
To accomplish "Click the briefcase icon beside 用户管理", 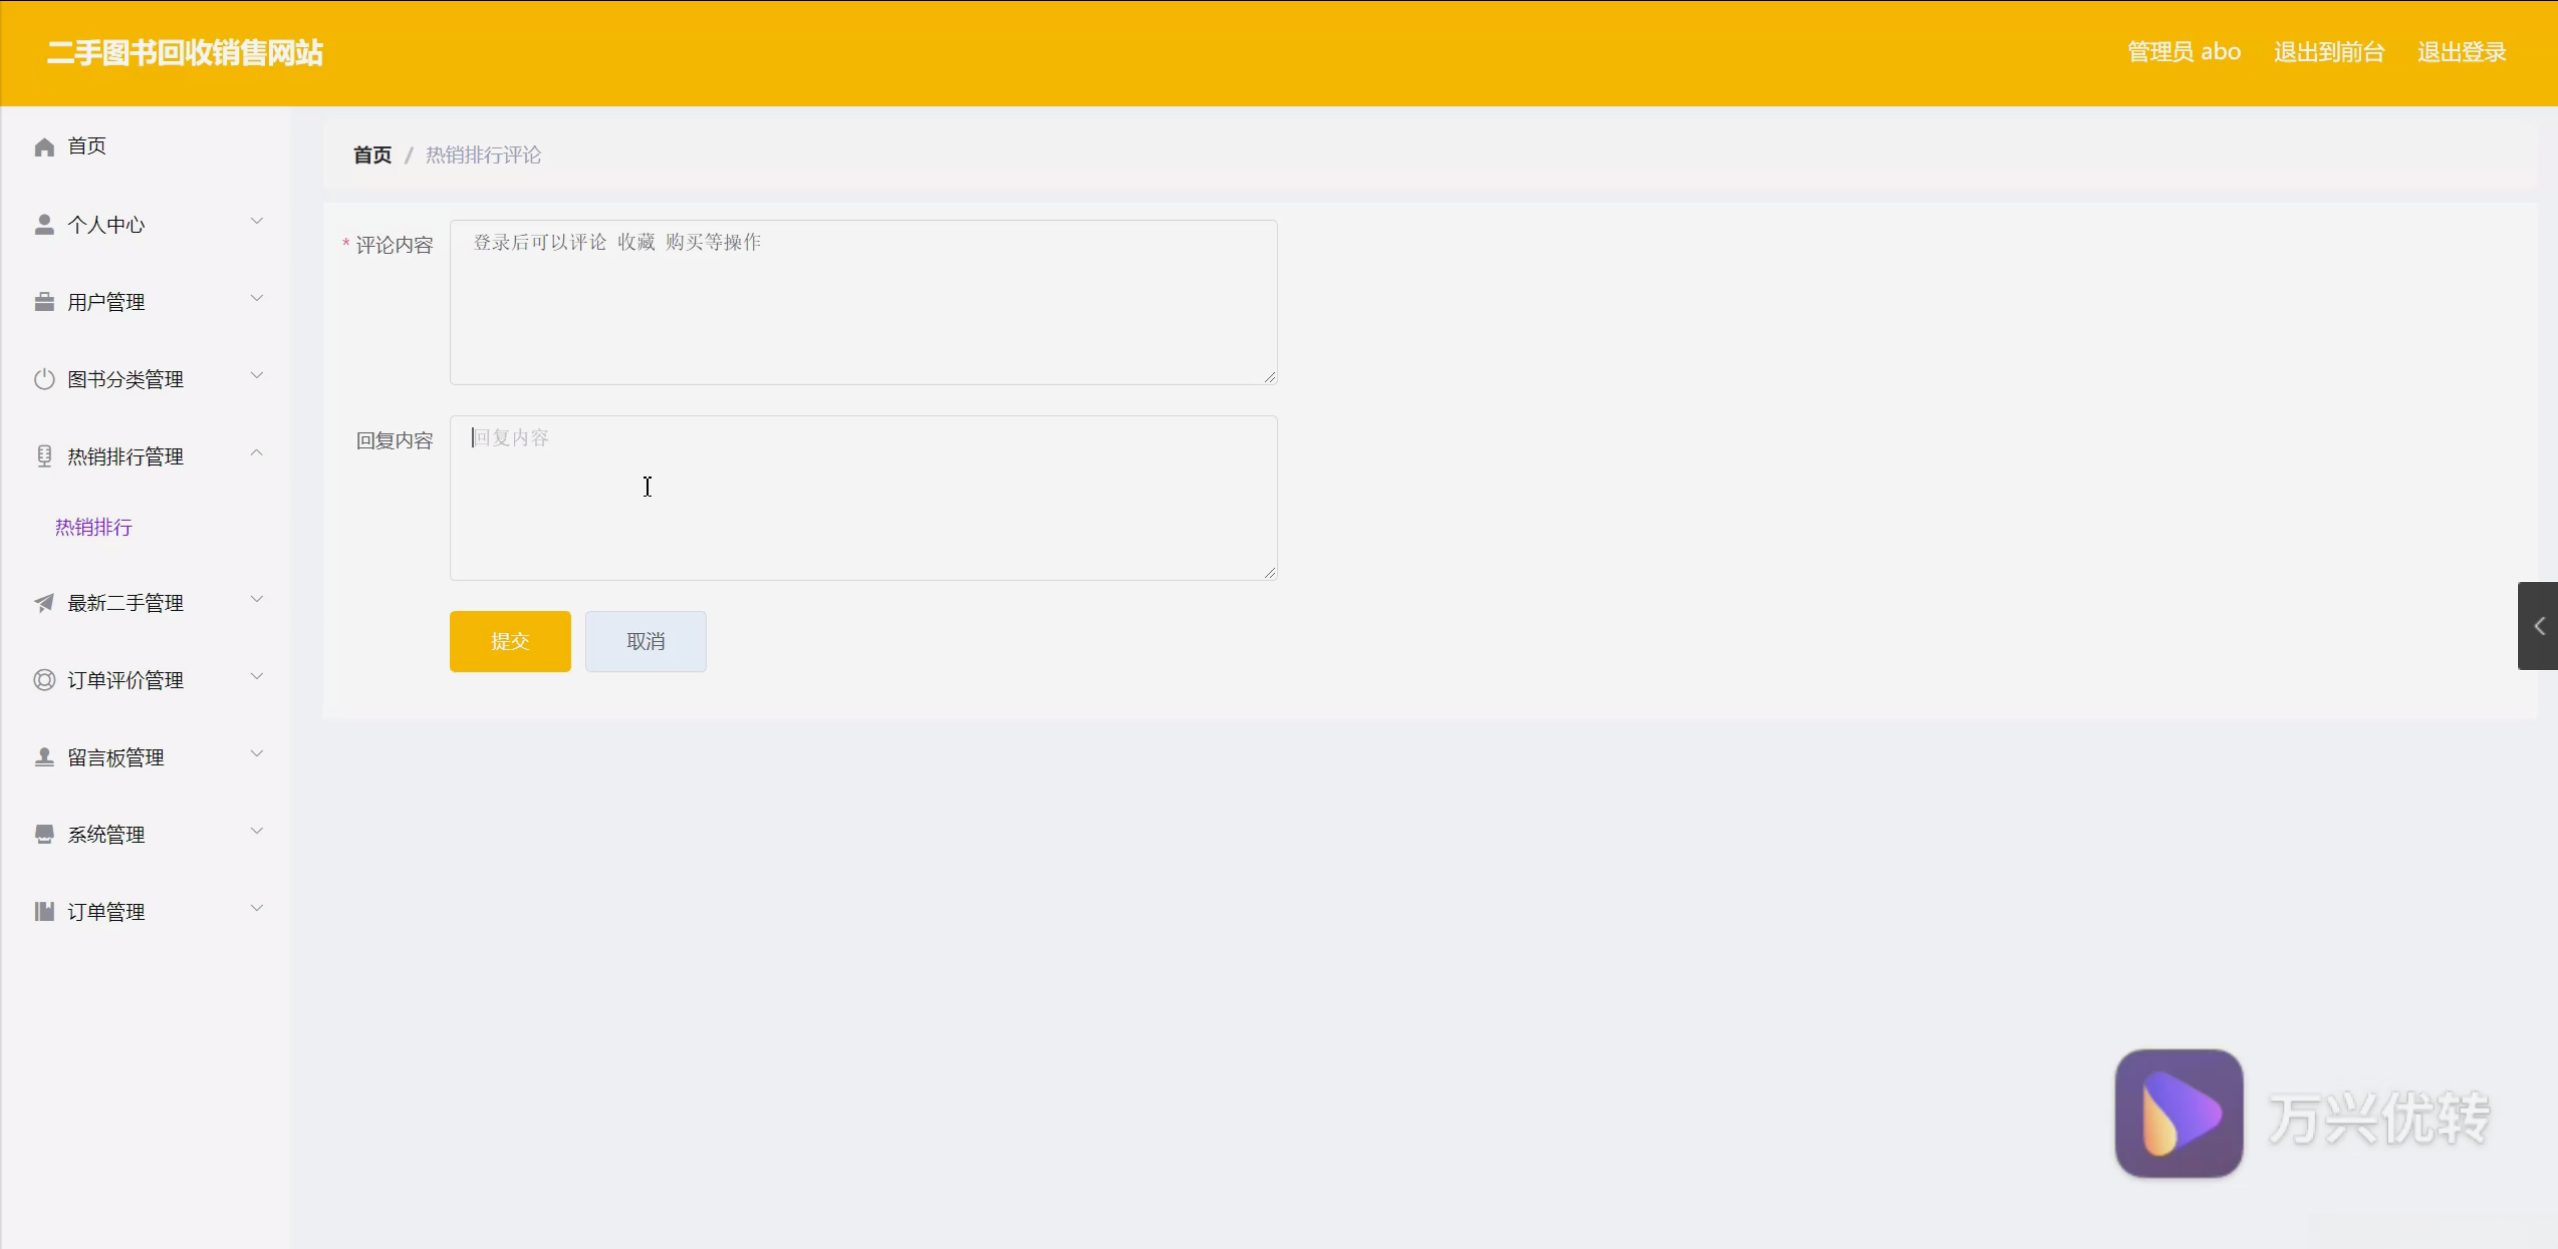I will point(44,302).
